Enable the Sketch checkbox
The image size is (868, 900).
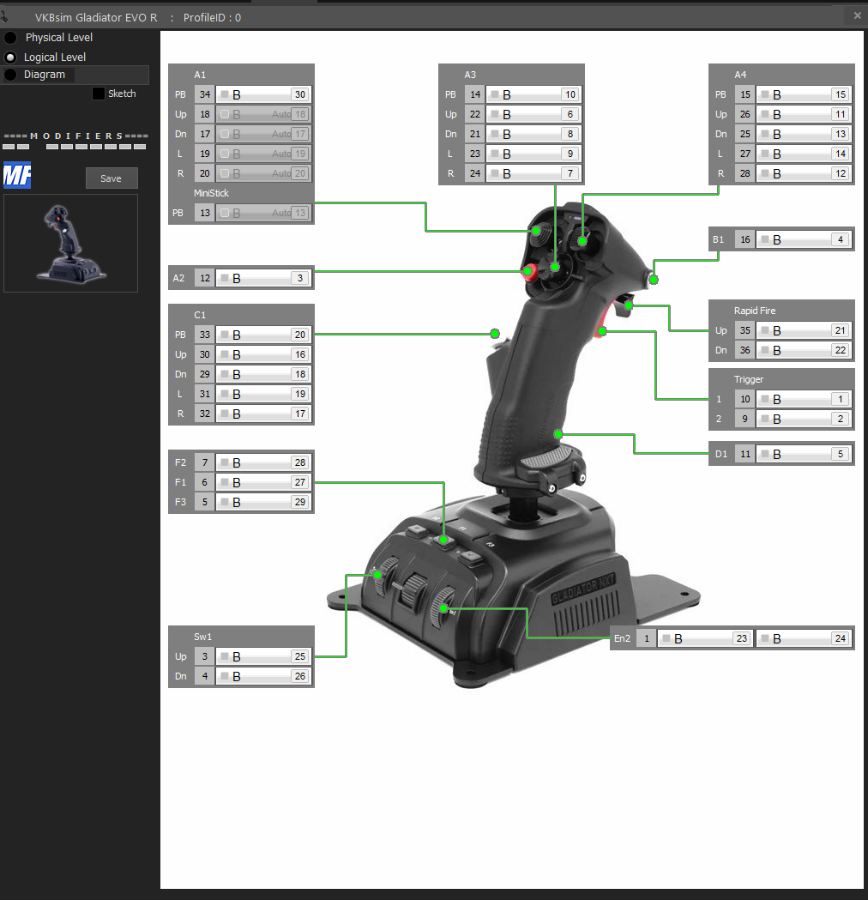click(x=98, y=94)
